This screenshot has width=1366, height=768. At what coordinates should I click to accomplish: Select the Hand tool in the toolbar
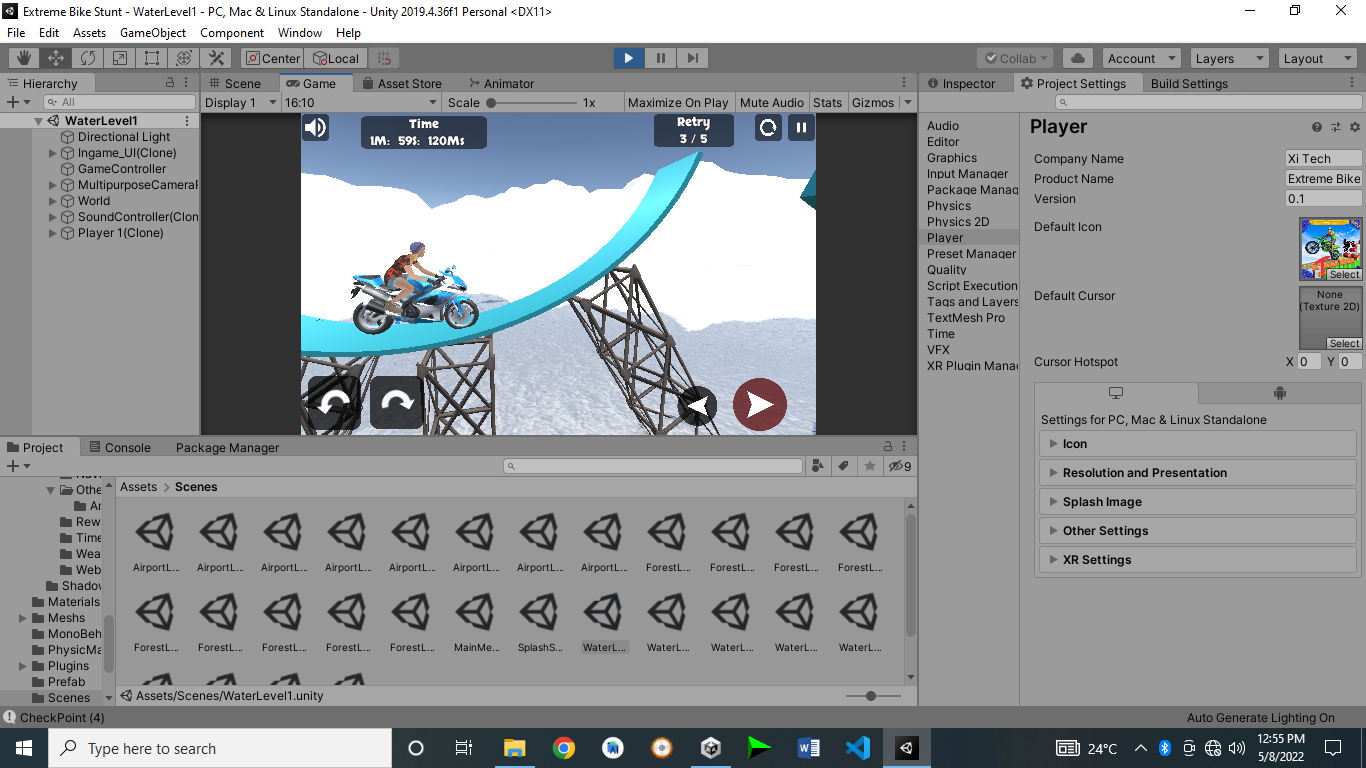22,58
